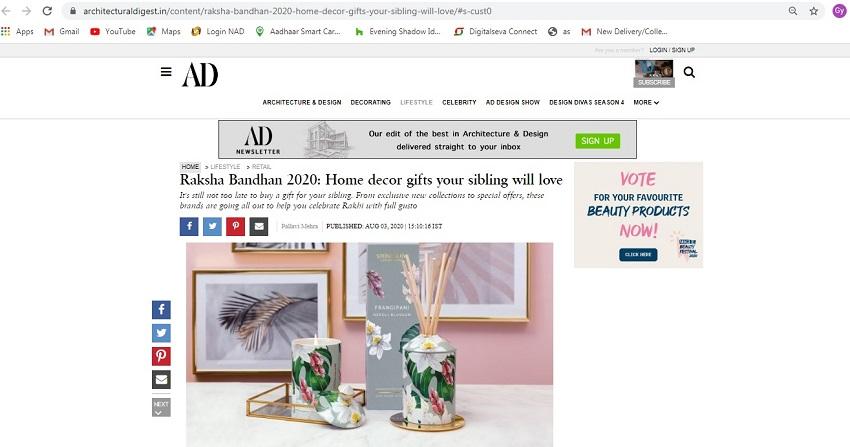Click the browser address bar URL
The width and height of the screenshot is (850, 447).
click(x=287, y=11)
